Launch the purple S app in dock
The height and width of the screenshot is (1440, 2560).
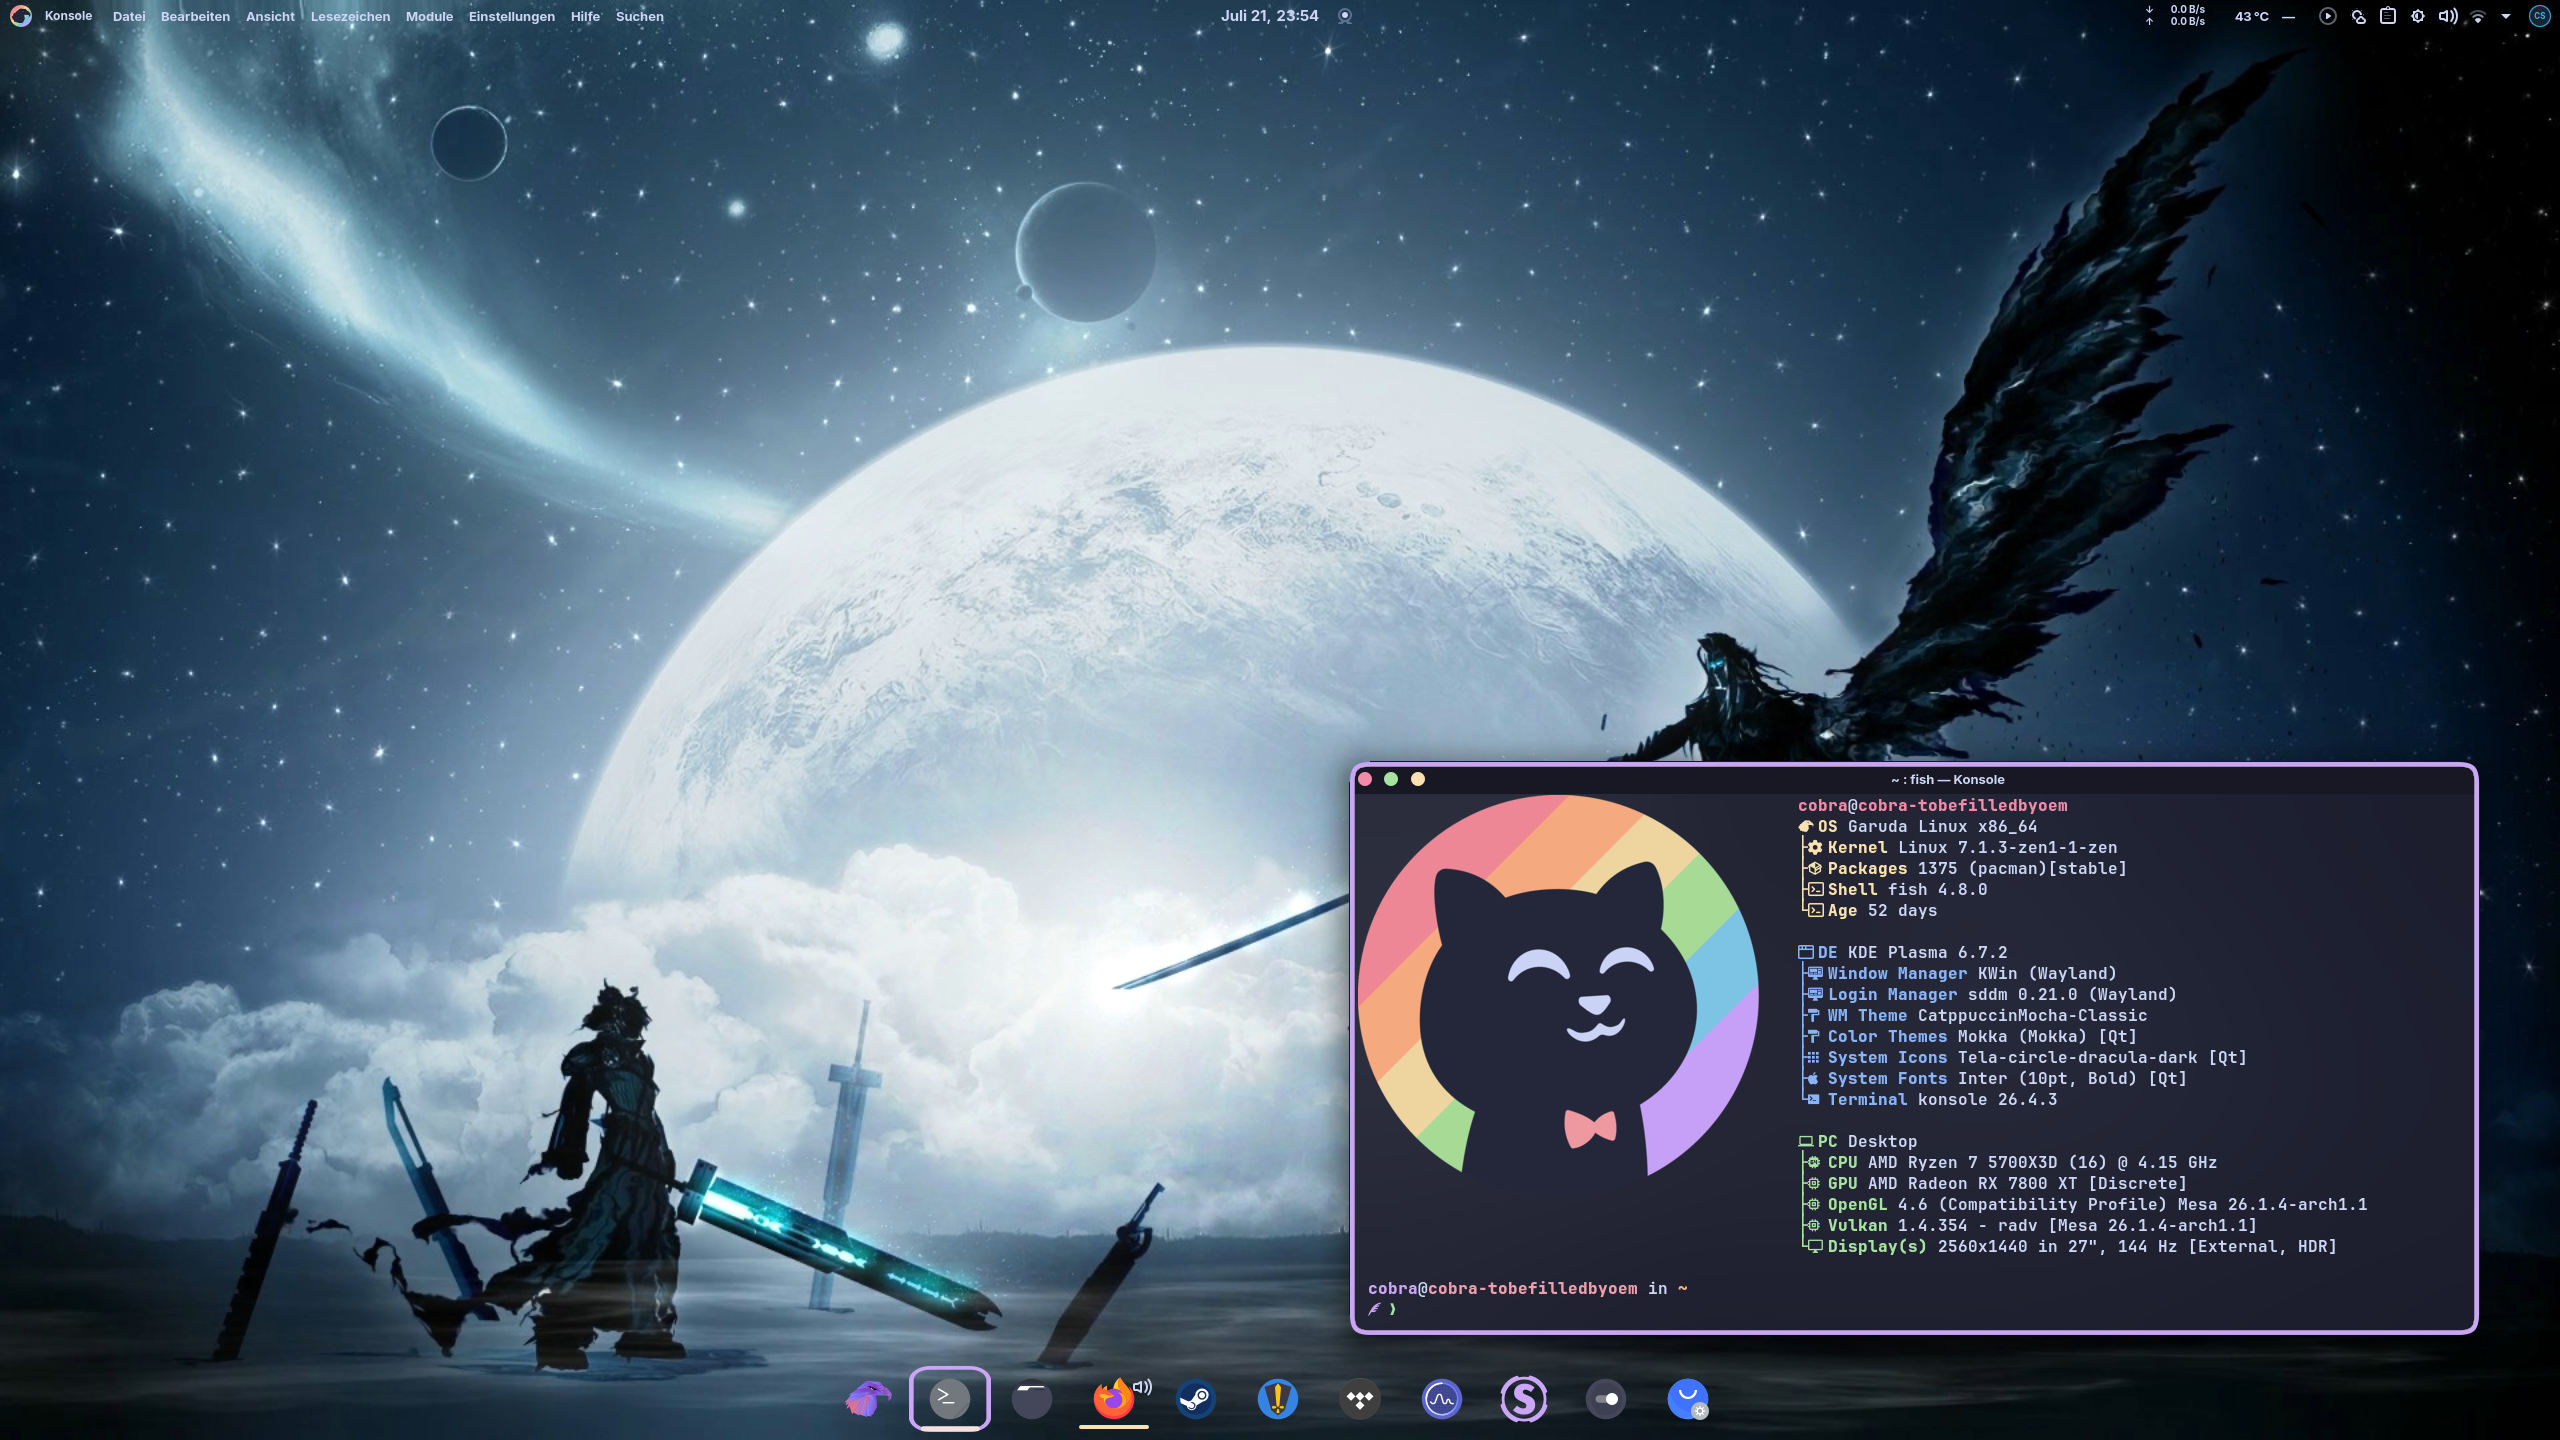point(1523,1398)
